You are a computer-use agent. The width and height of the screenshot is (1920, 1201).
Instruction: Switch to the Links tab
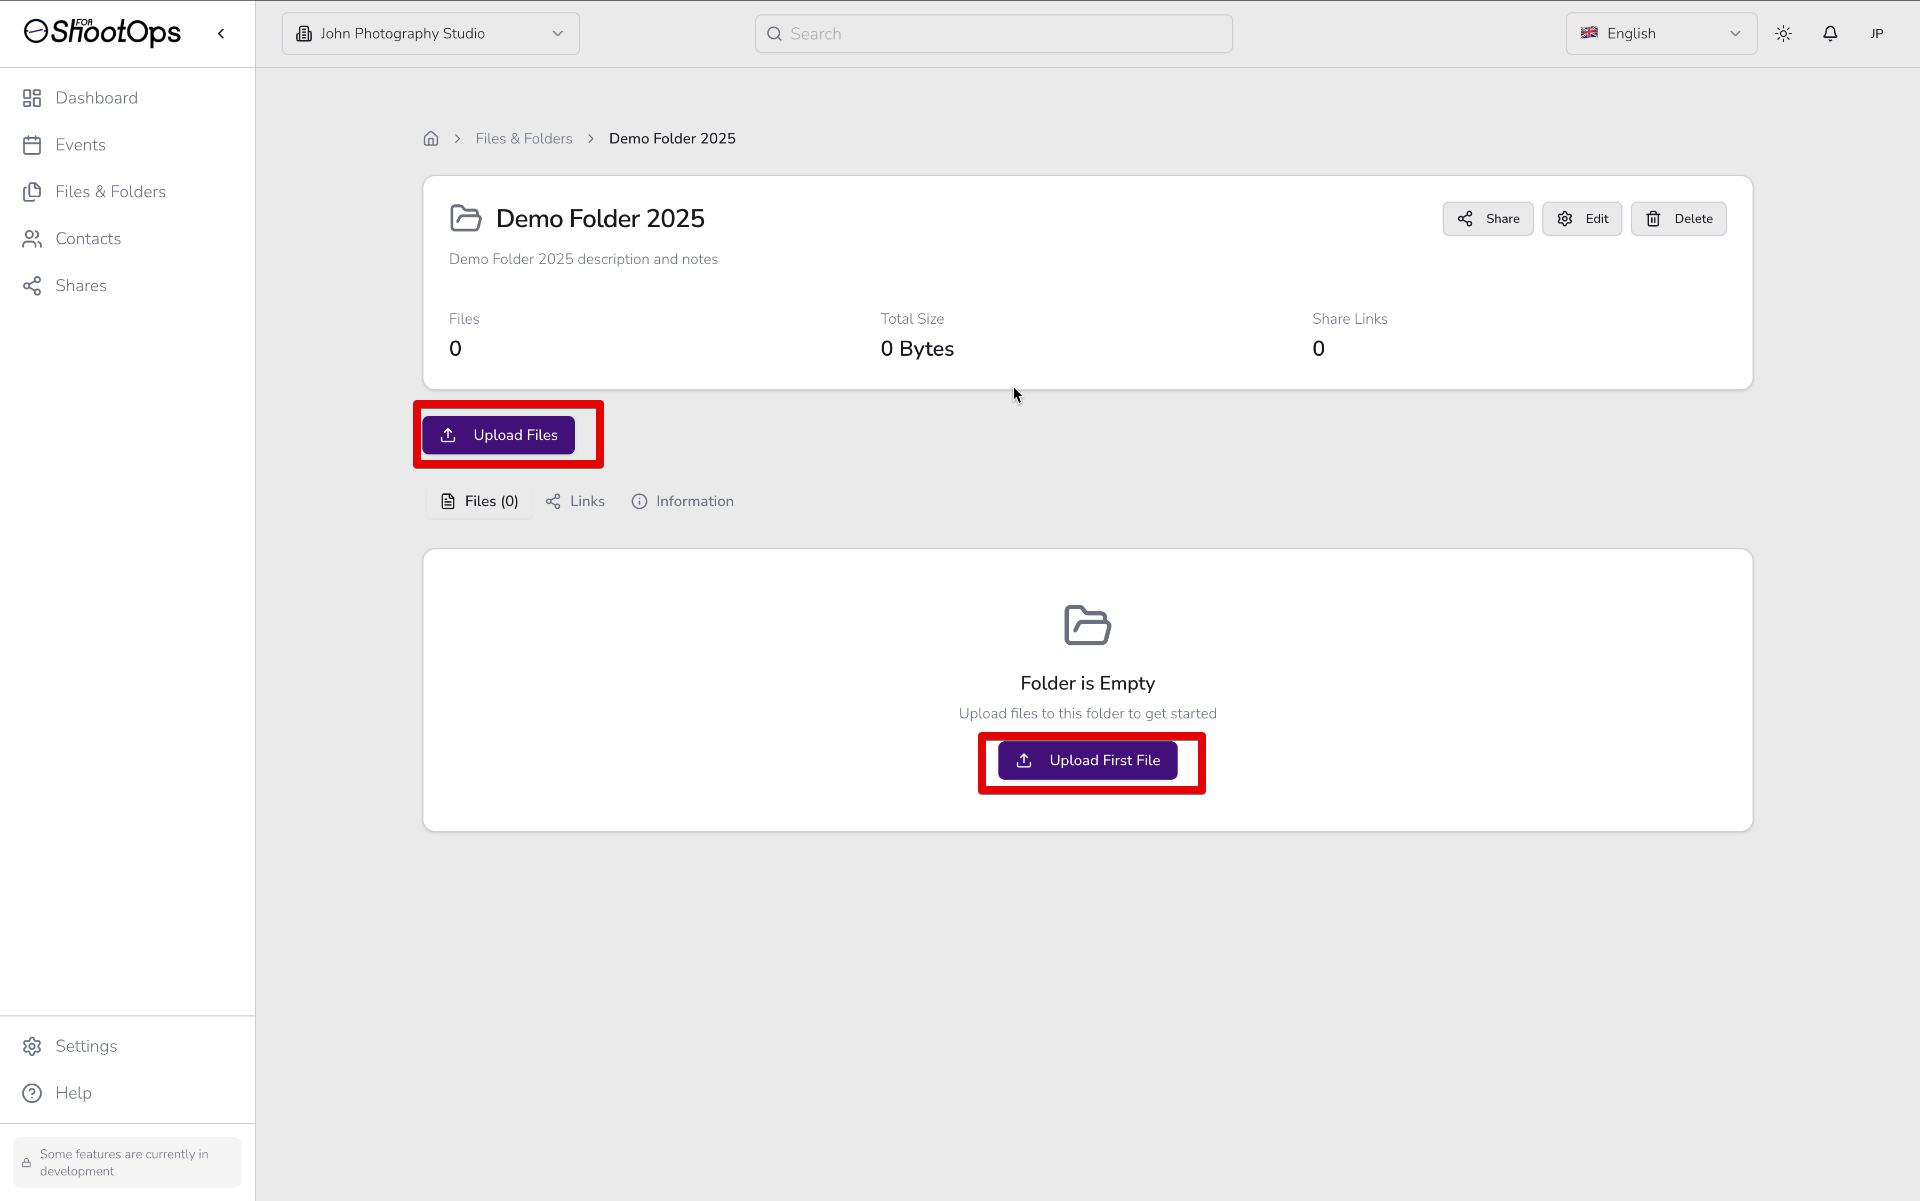(576, 502)
